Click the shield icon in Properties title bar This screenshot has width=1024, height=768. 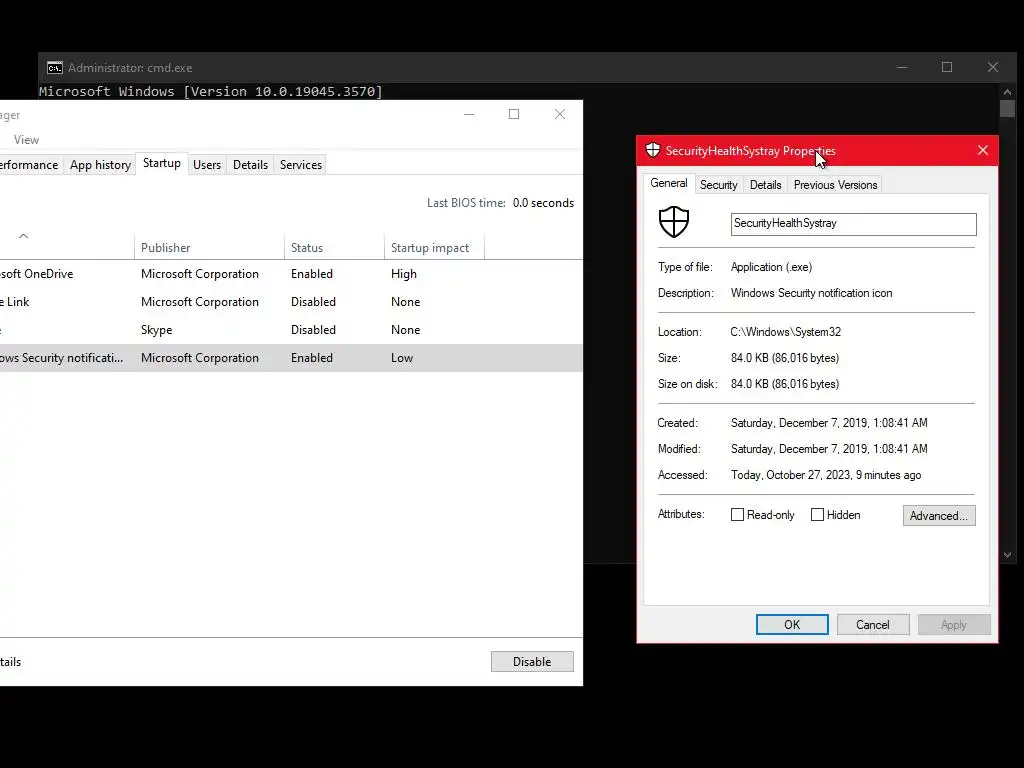(652, 150)
